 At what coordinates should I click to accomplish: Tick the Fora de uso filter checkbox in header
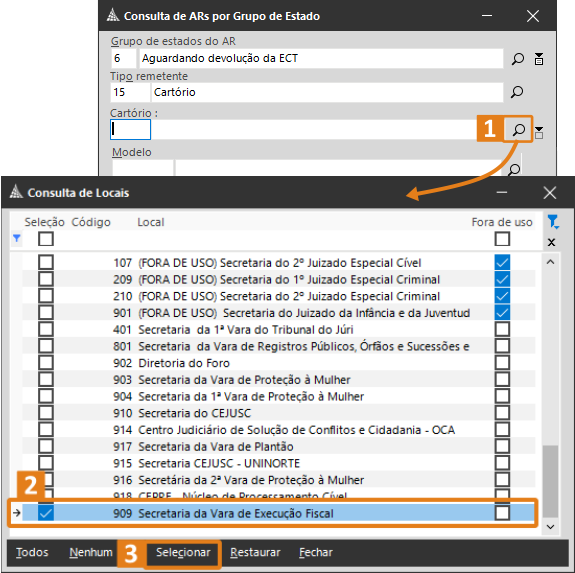pyautogui.click(x=502, y=239)
